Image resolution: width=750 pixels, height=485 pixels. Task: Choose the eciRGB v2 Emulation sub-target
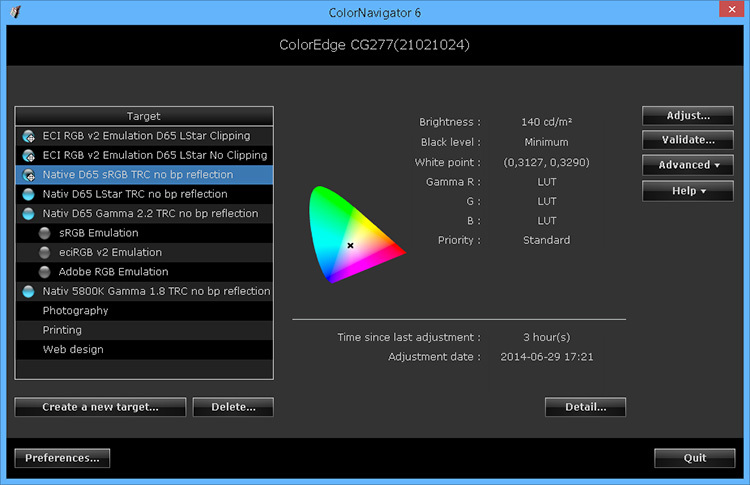tap(144, 253)
